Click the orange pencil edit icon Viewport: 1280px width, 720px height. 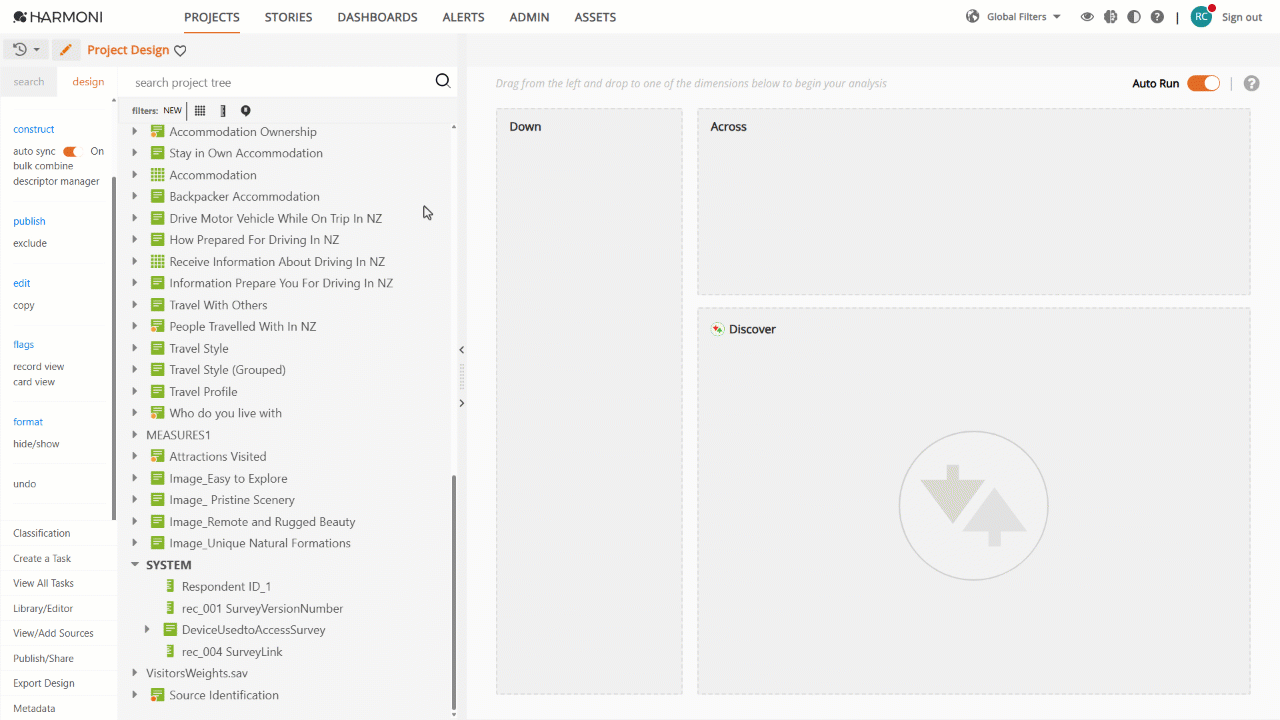coord(65,50)
